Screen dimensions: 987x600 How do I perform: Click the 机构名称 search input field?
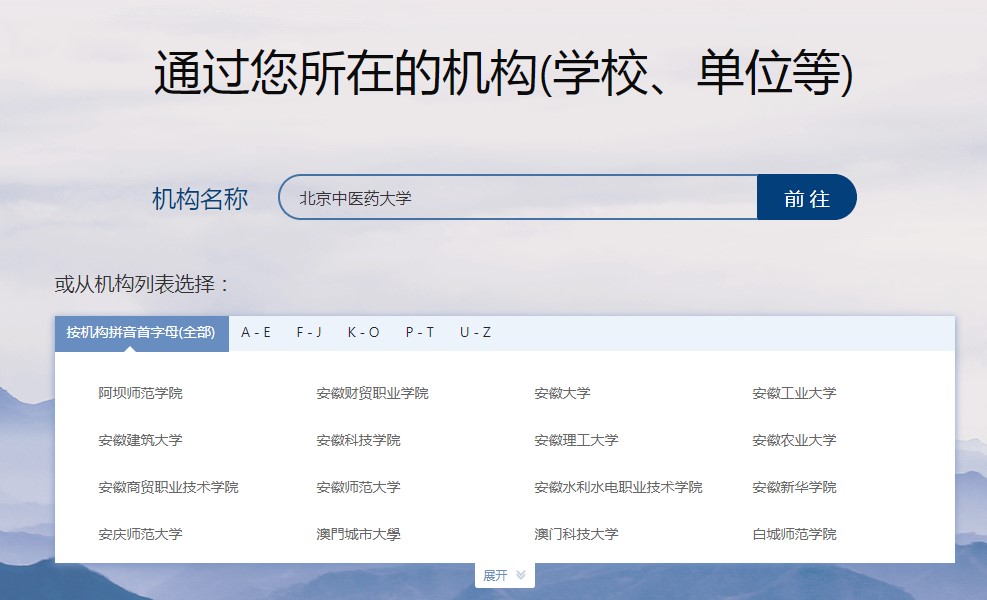coord(517,198)
